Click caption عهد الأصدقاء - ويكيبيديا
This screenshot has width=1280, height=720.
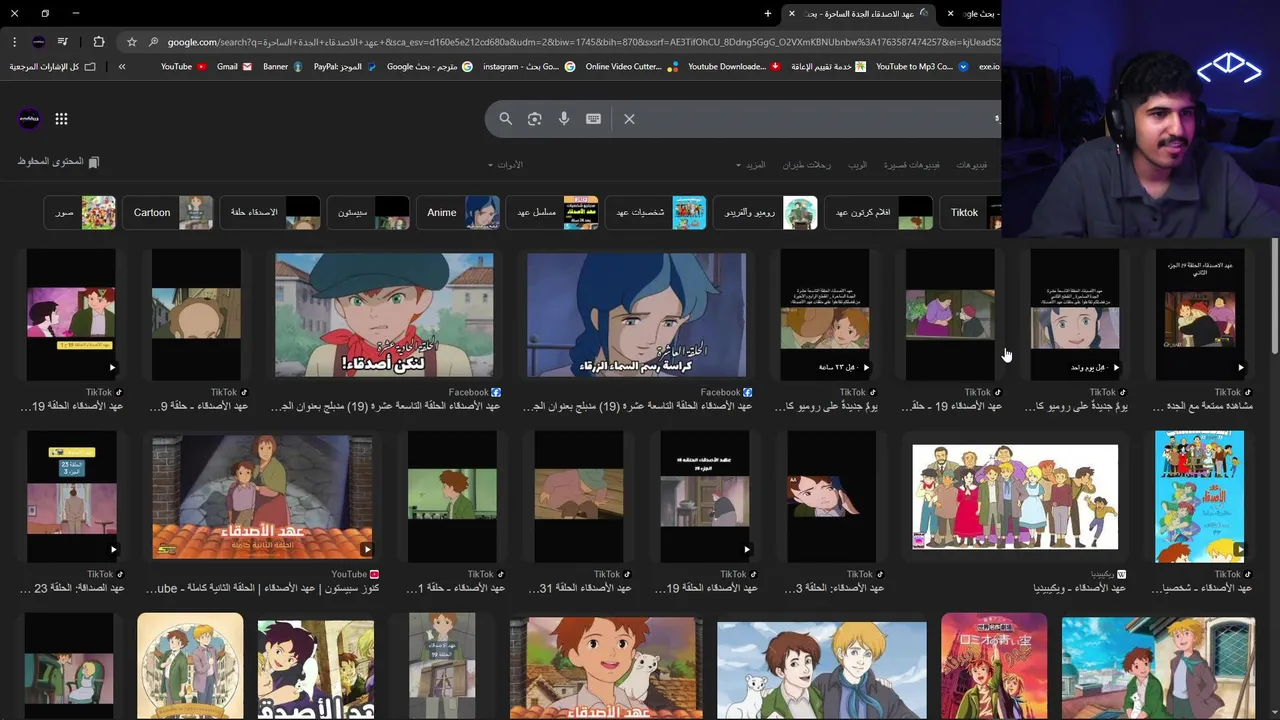1079,589
